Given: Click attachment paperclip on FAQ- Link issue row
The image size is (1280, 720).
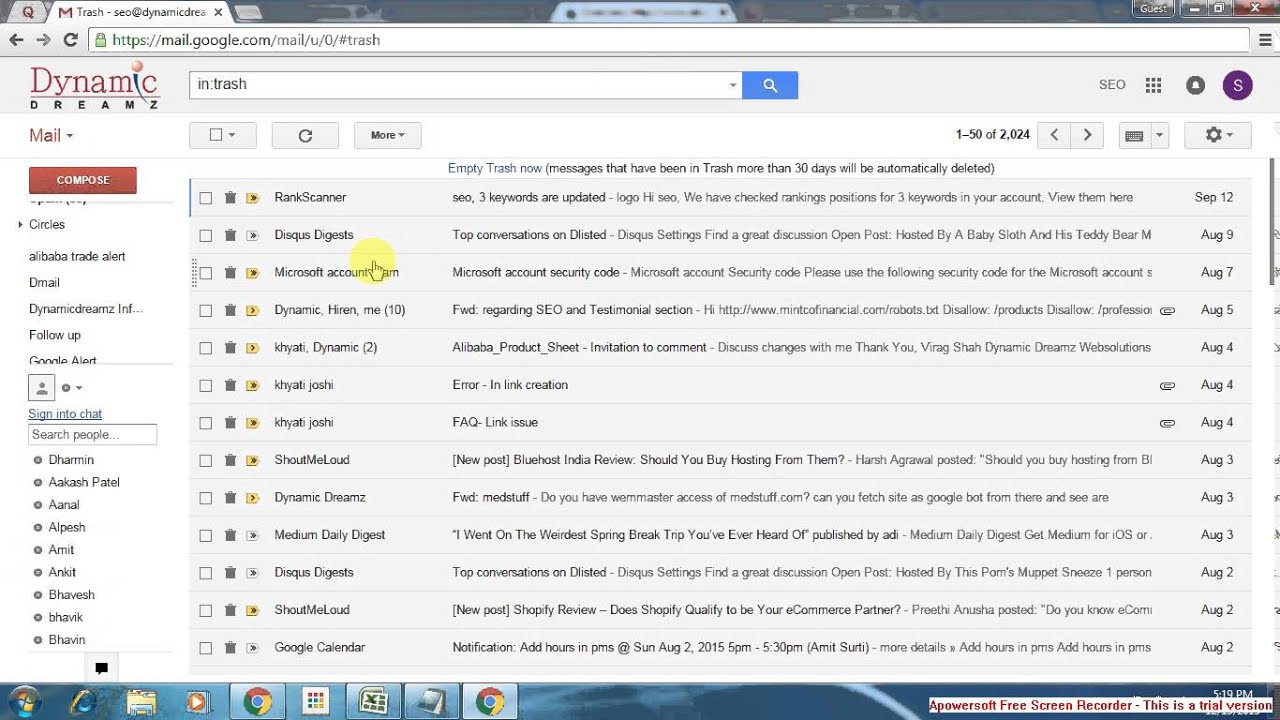Looking at the screenshot, I should (1167, 423).
